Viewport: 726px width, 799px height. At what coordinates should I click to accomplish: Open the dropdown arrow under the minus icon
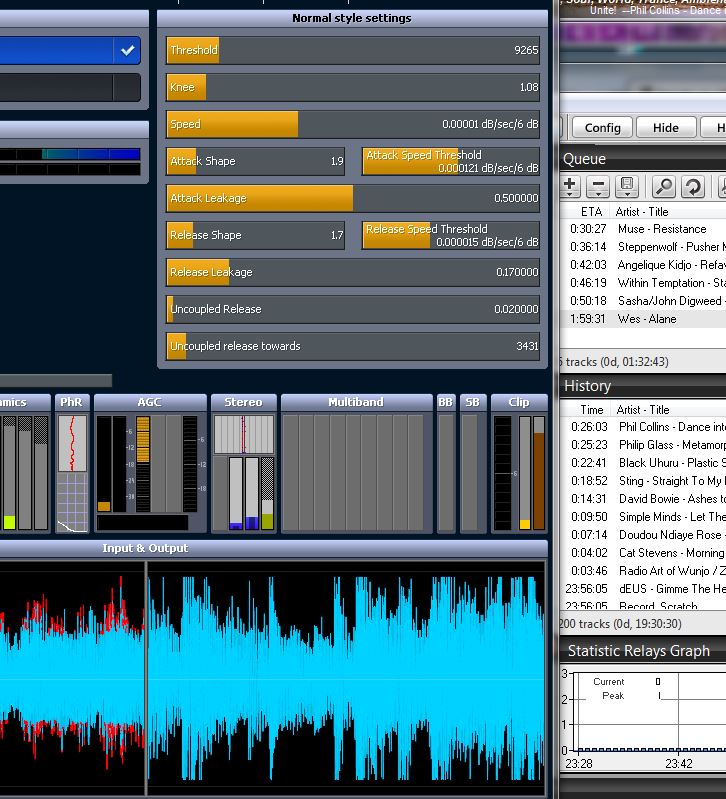[x=598, y=195]
